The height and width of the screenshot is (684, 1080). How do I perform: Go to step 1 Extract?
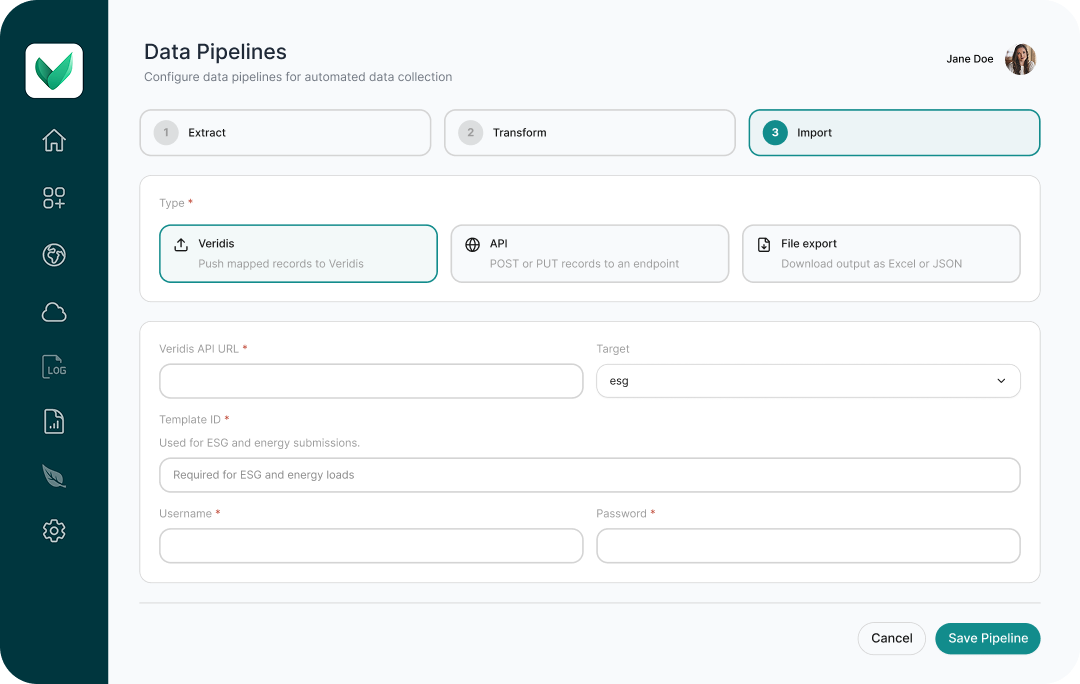point(285,133)
